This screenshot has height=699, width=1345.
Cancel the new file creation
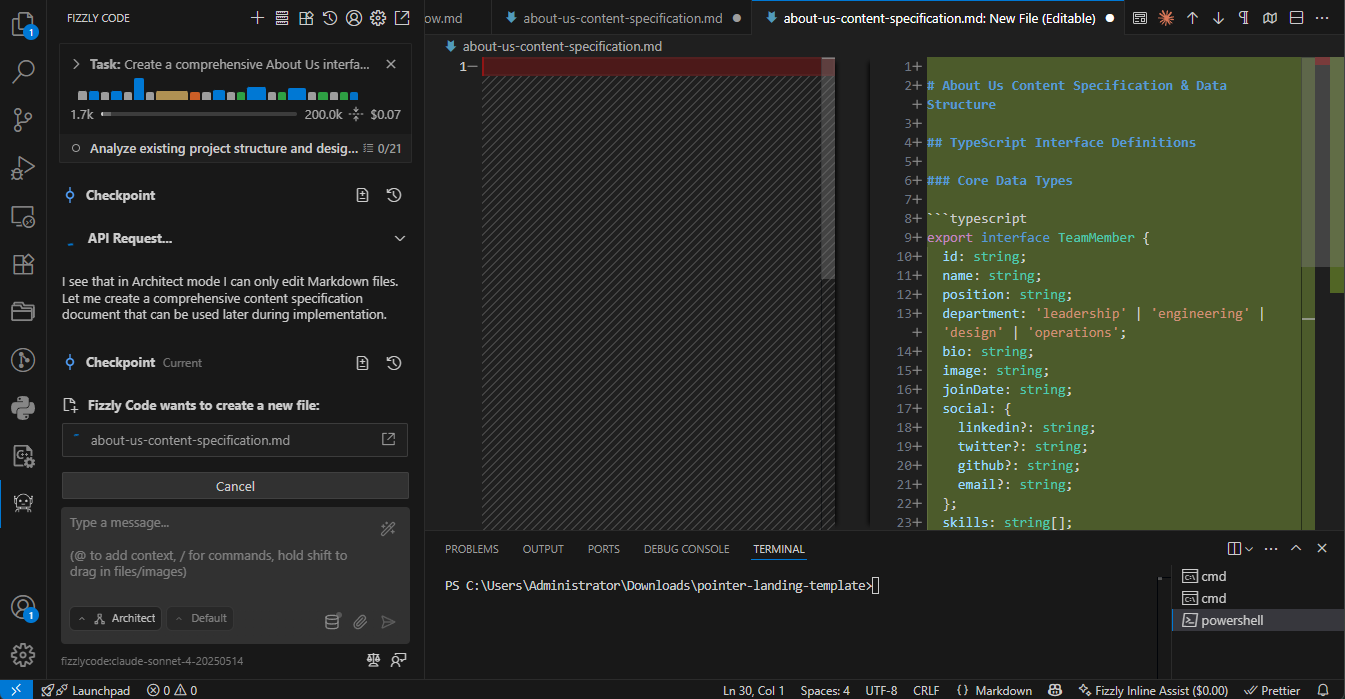tap(234, 486)
